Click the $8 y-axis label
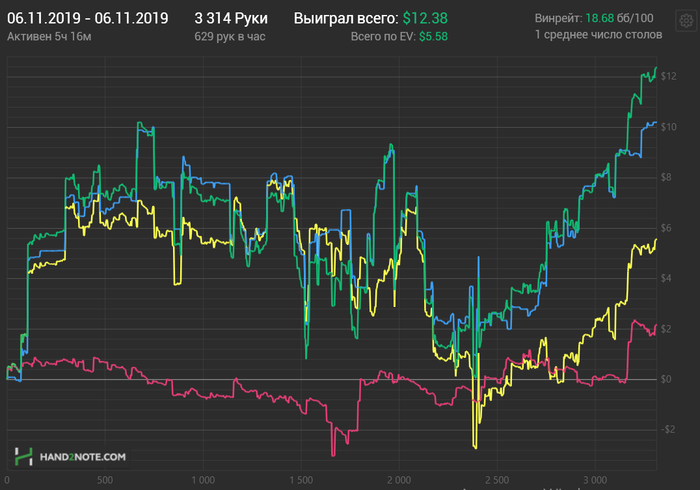This screenshot has width=700, height=490. (x=666, y=178)
